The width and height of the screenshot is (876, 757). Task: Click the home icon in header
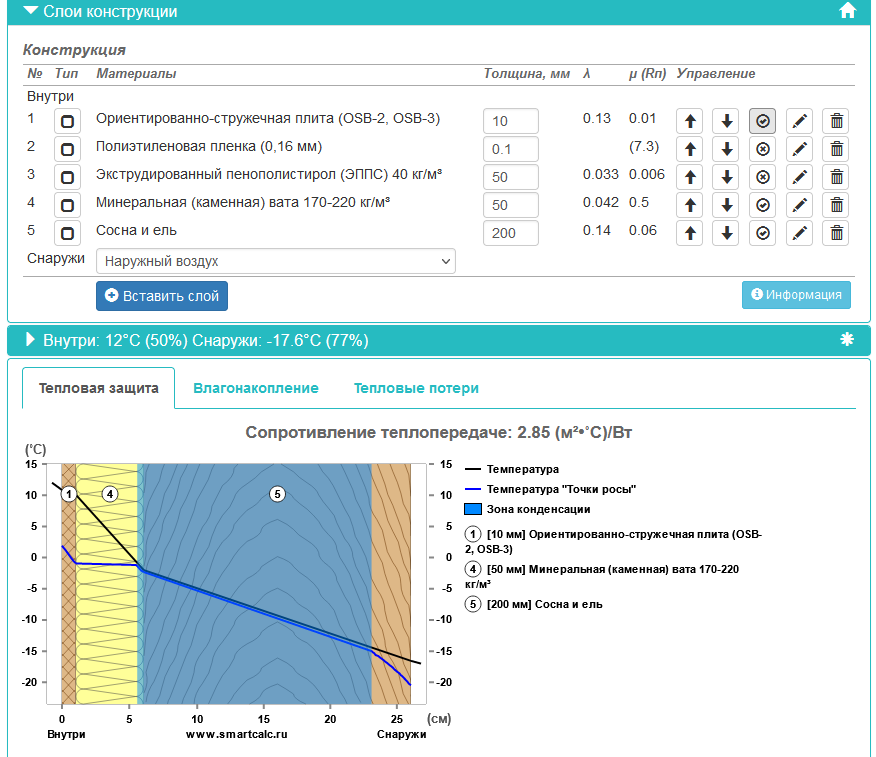tap(847, 11)
